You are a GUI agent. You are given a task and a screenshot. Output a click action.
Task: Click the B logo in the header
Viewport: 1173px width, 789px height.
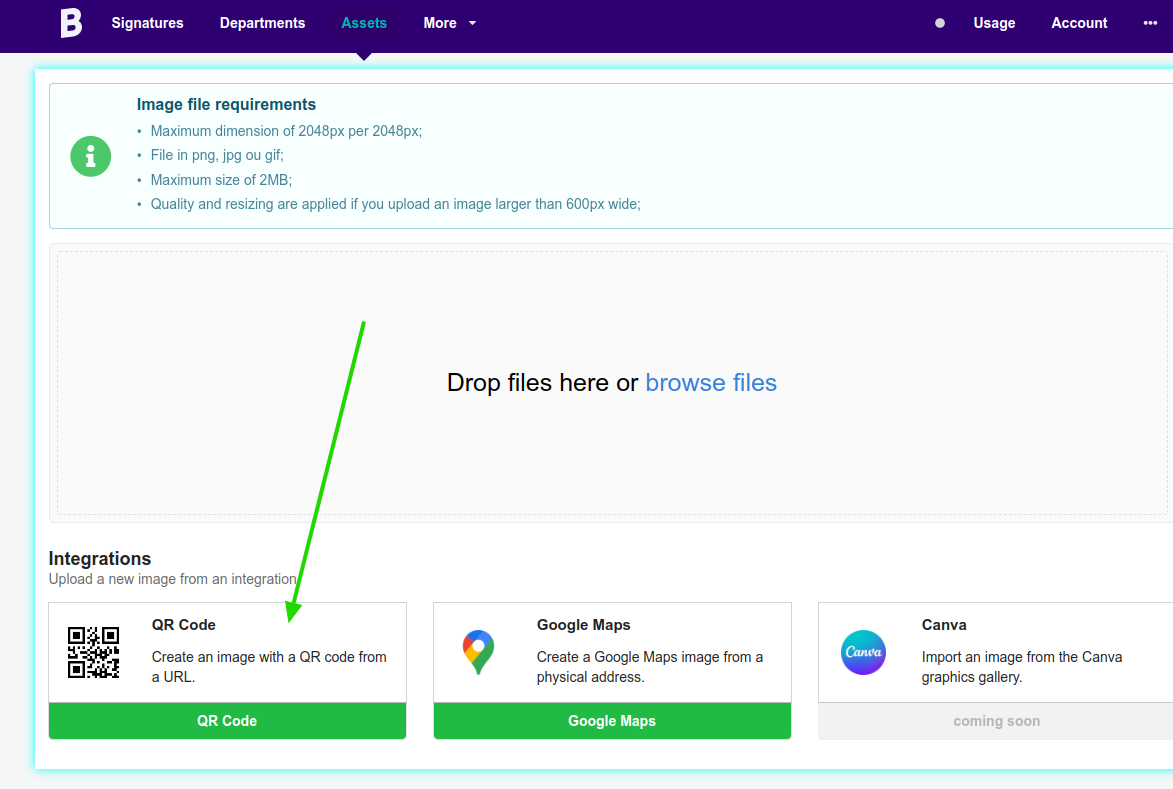(x=70, y=23)
